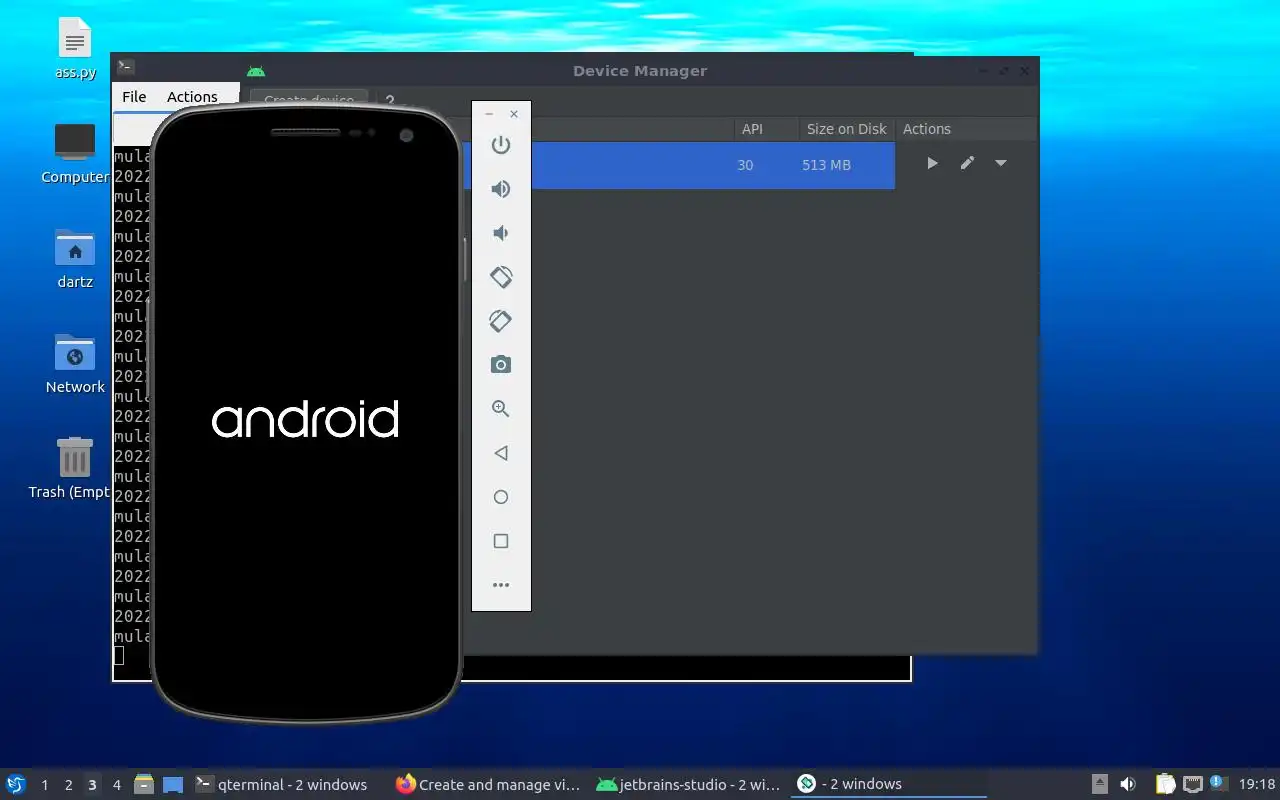Viewport: 1280px width, 800px height.
Task: Open the file manager taskbar launcher
Action: [144, 785]
